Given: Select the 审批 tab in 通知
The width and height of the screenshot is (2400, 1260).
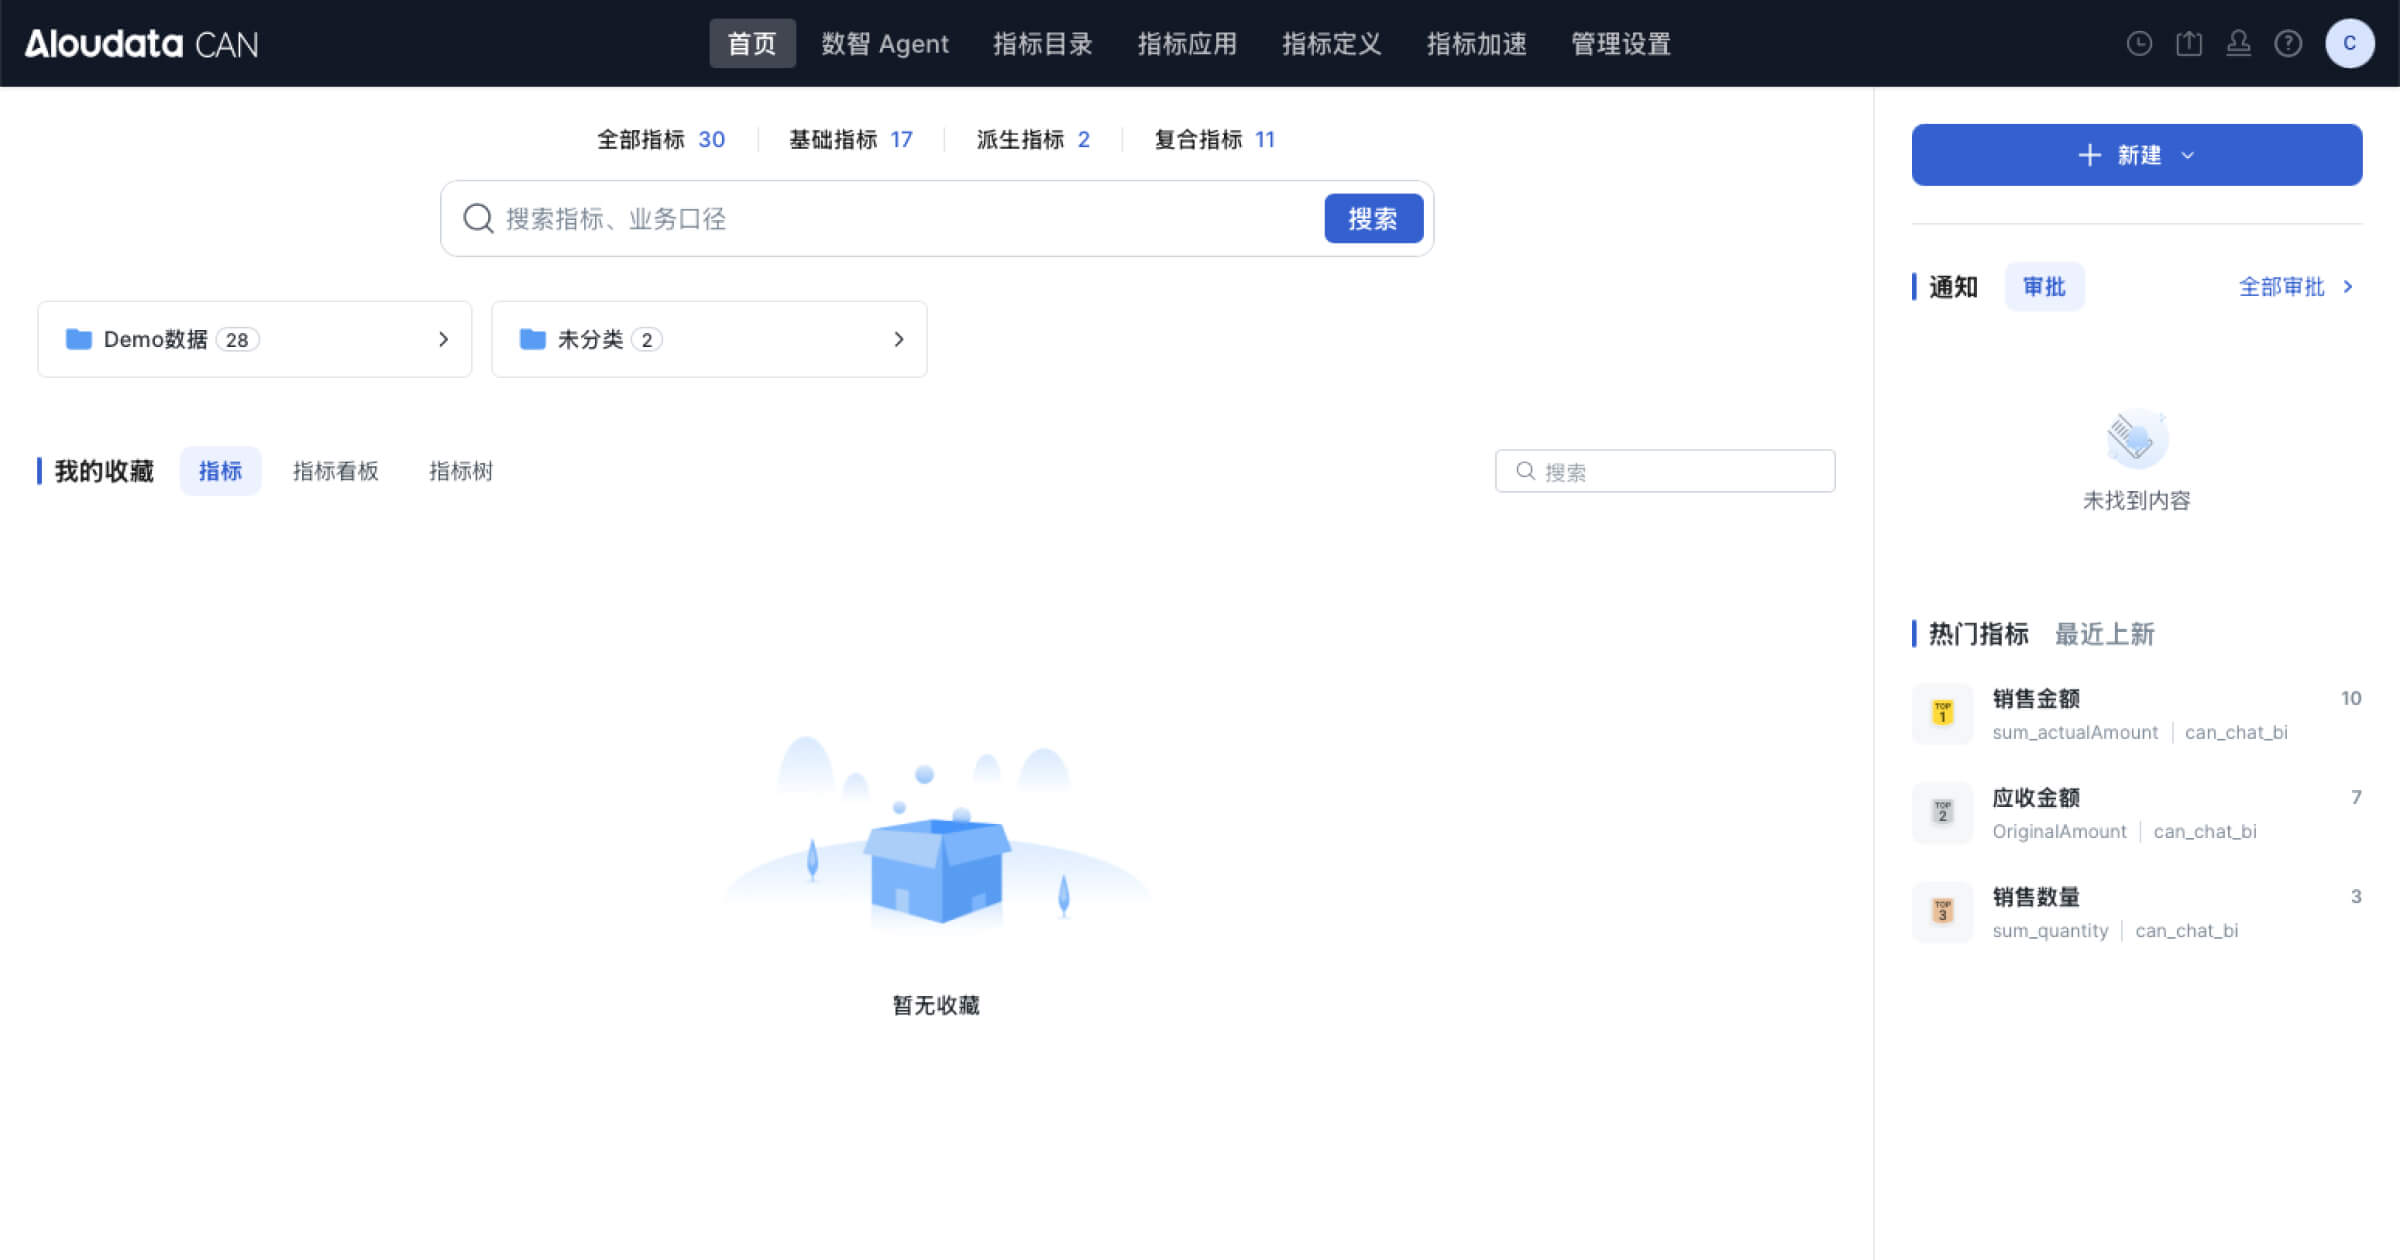Looking at the screenshot, I should [x=2044, y=287].
